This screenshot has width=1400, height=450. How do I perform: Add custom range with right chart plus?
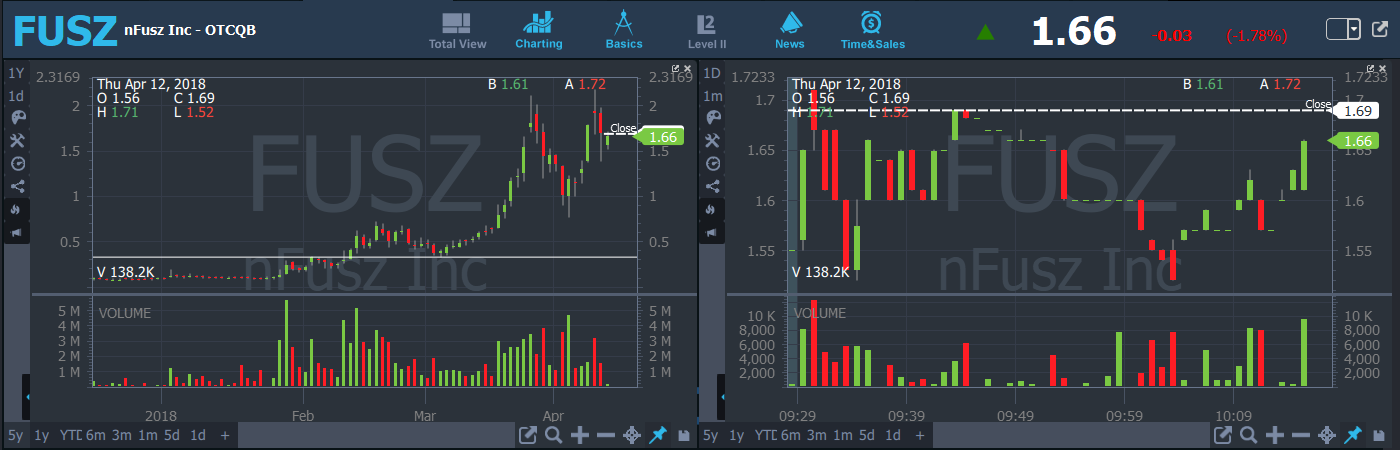921,435
